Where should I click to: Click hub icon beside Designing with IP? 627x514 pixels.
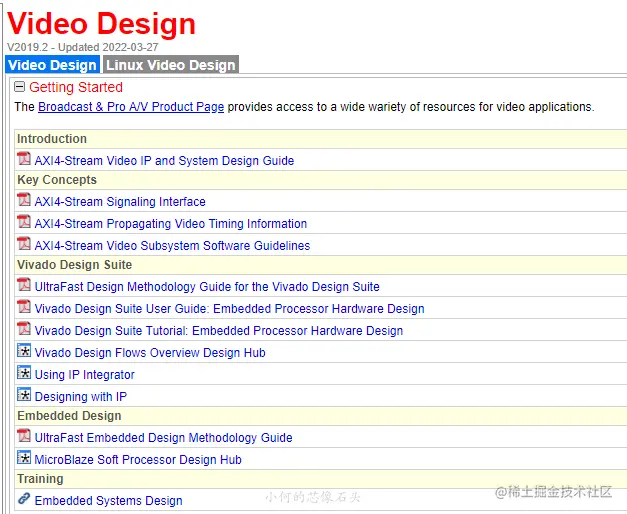click(x=24, y=395)
